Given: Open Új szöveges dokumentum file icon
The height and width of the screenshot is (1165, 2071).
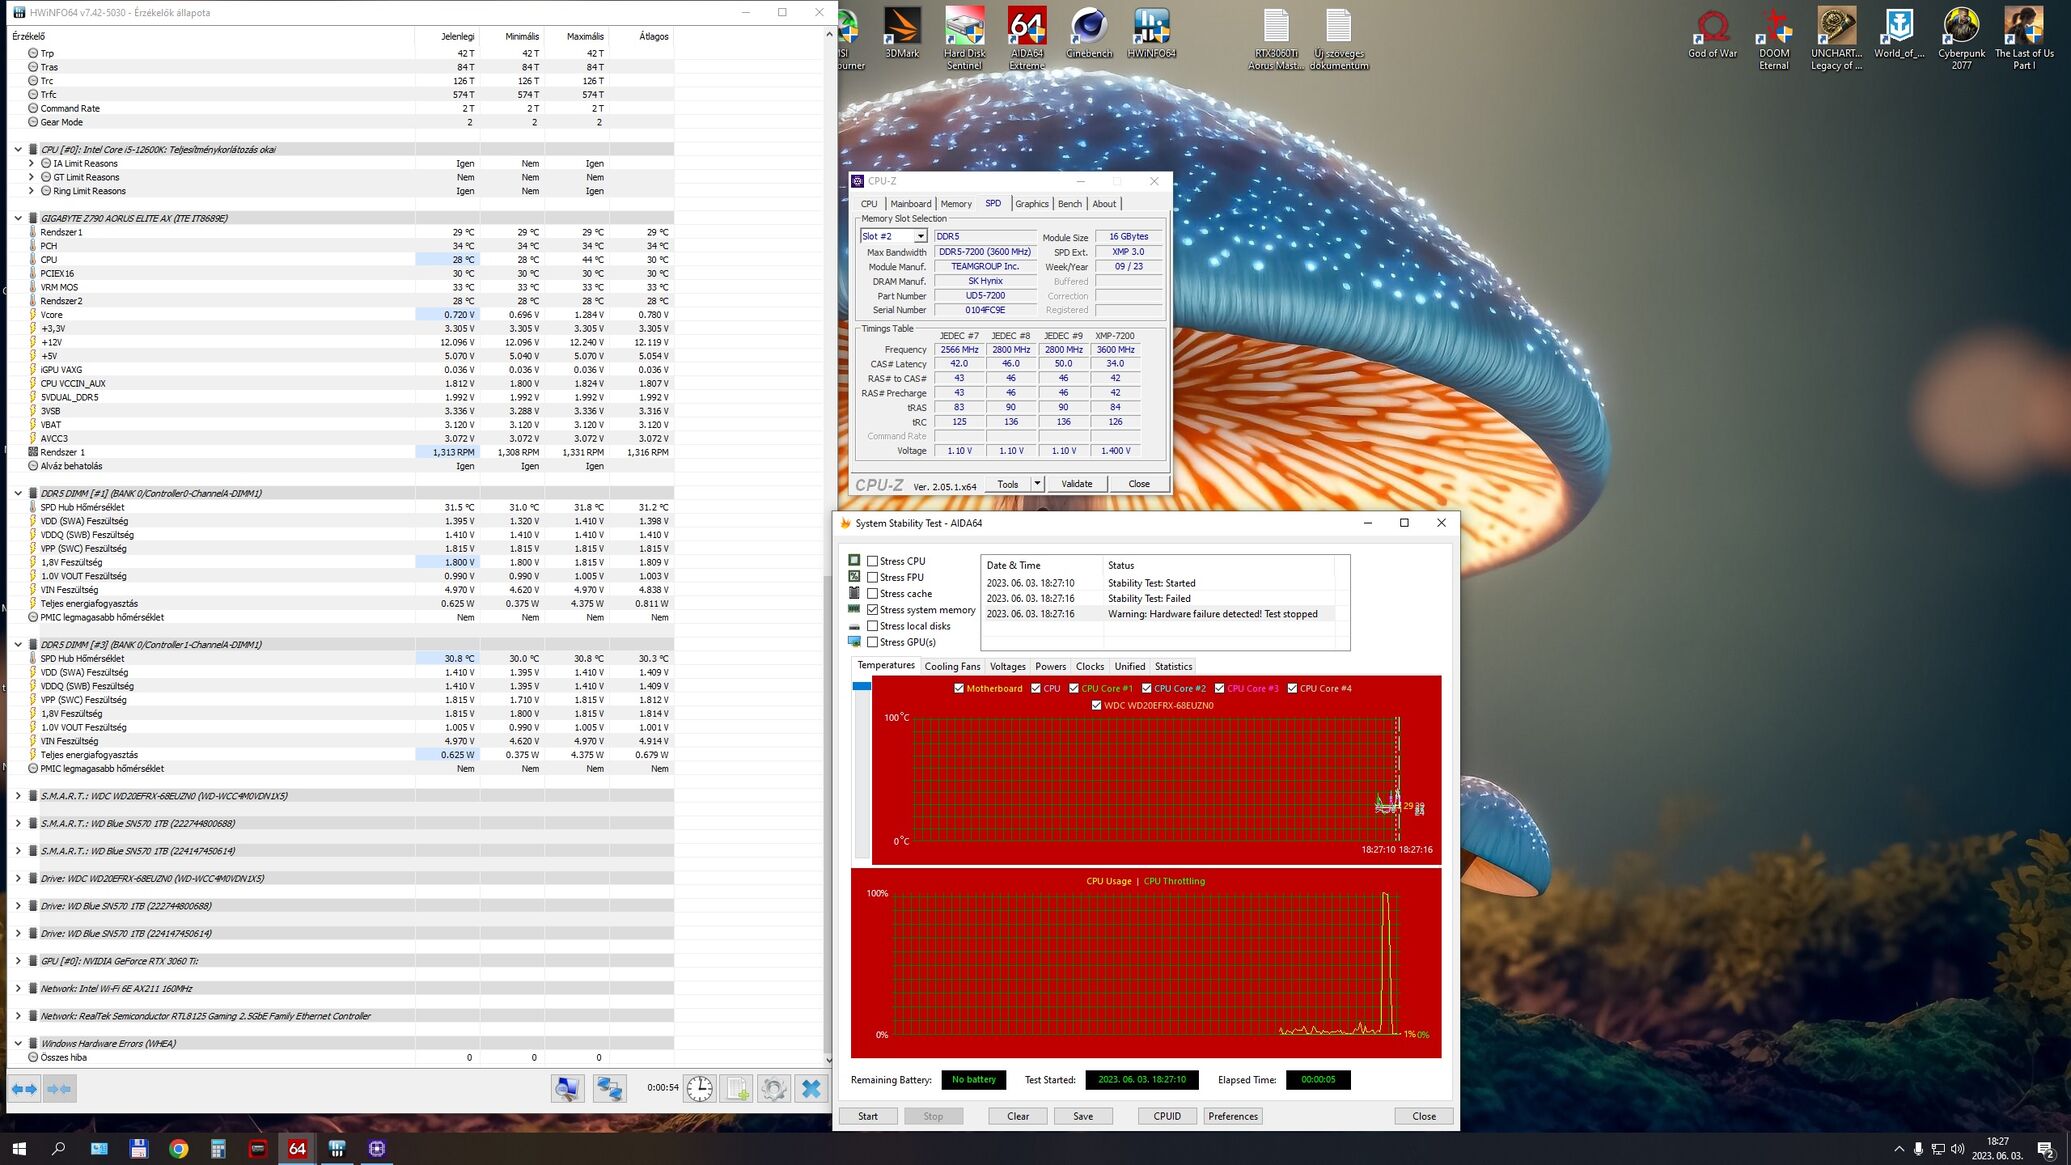Looking at the screenshot, I should [x=1338, y=38].
